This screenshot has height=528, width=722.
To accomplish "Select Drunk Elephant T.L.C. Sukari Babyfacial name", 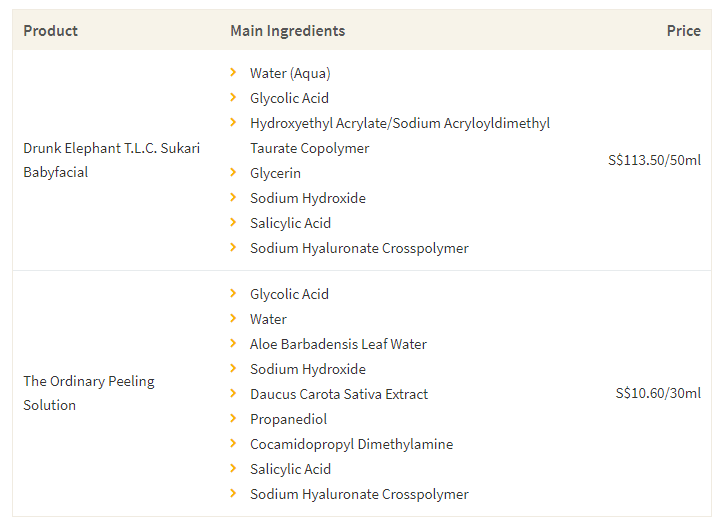I will [x=111, y=160].
